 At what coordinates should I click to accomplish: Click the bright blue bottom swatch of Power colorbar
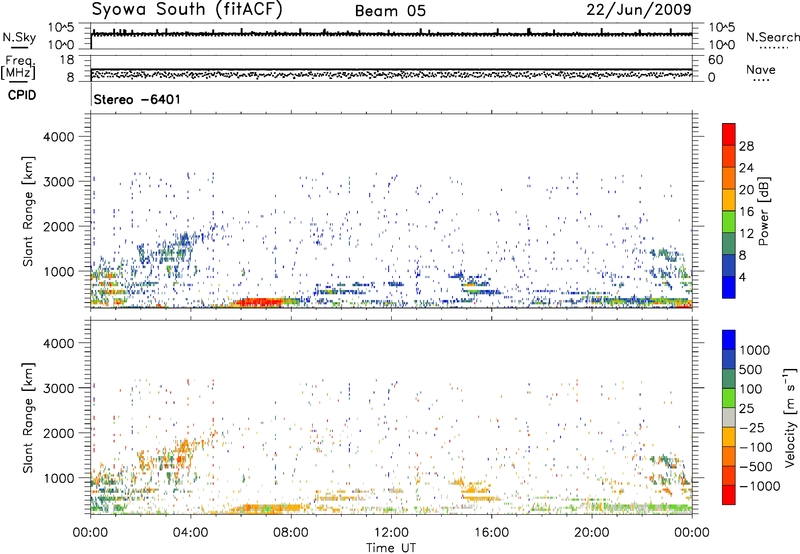(x=729, y=287)
